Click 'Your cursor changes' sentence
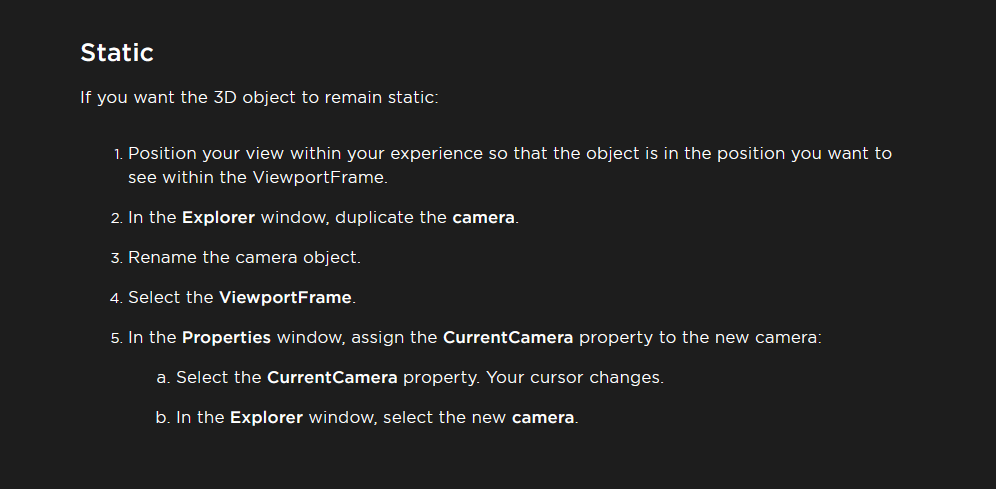This screenshot has height=489, width=996. click(x=575, y=377)
